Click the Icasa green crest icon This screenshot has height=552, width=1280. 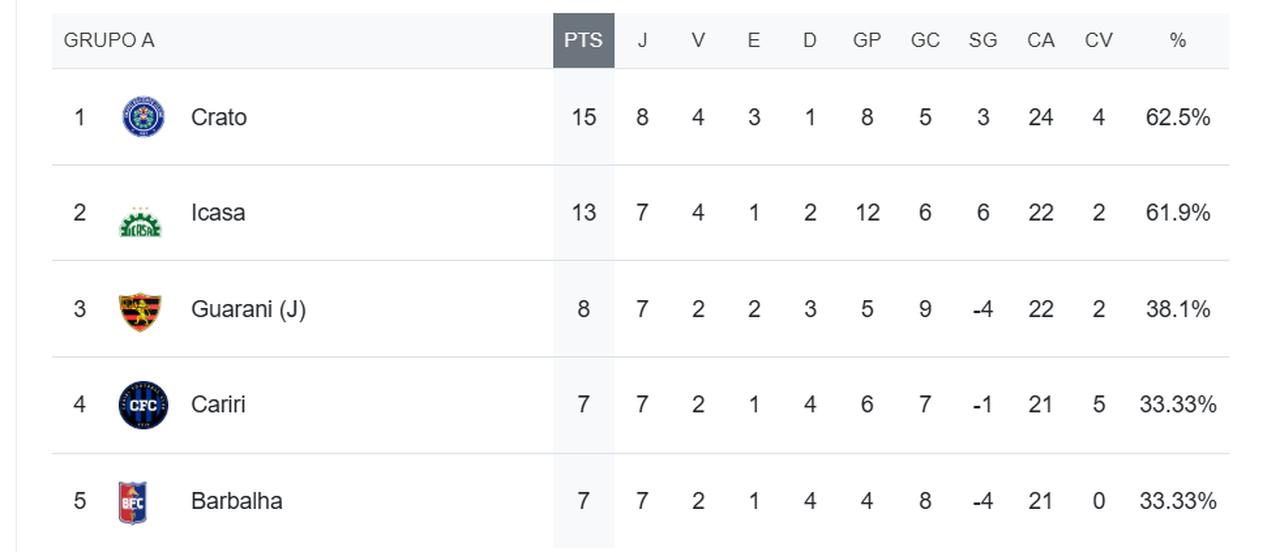pos(140,222)
